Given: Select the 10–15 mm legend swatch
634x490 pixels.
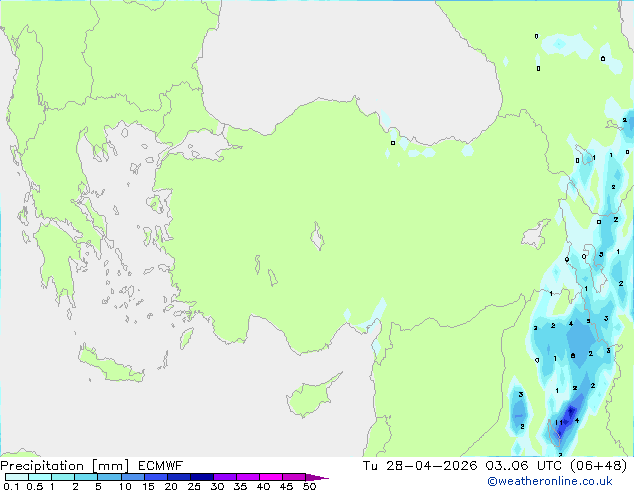Looking at the screenshot, I should coord(132,477).
